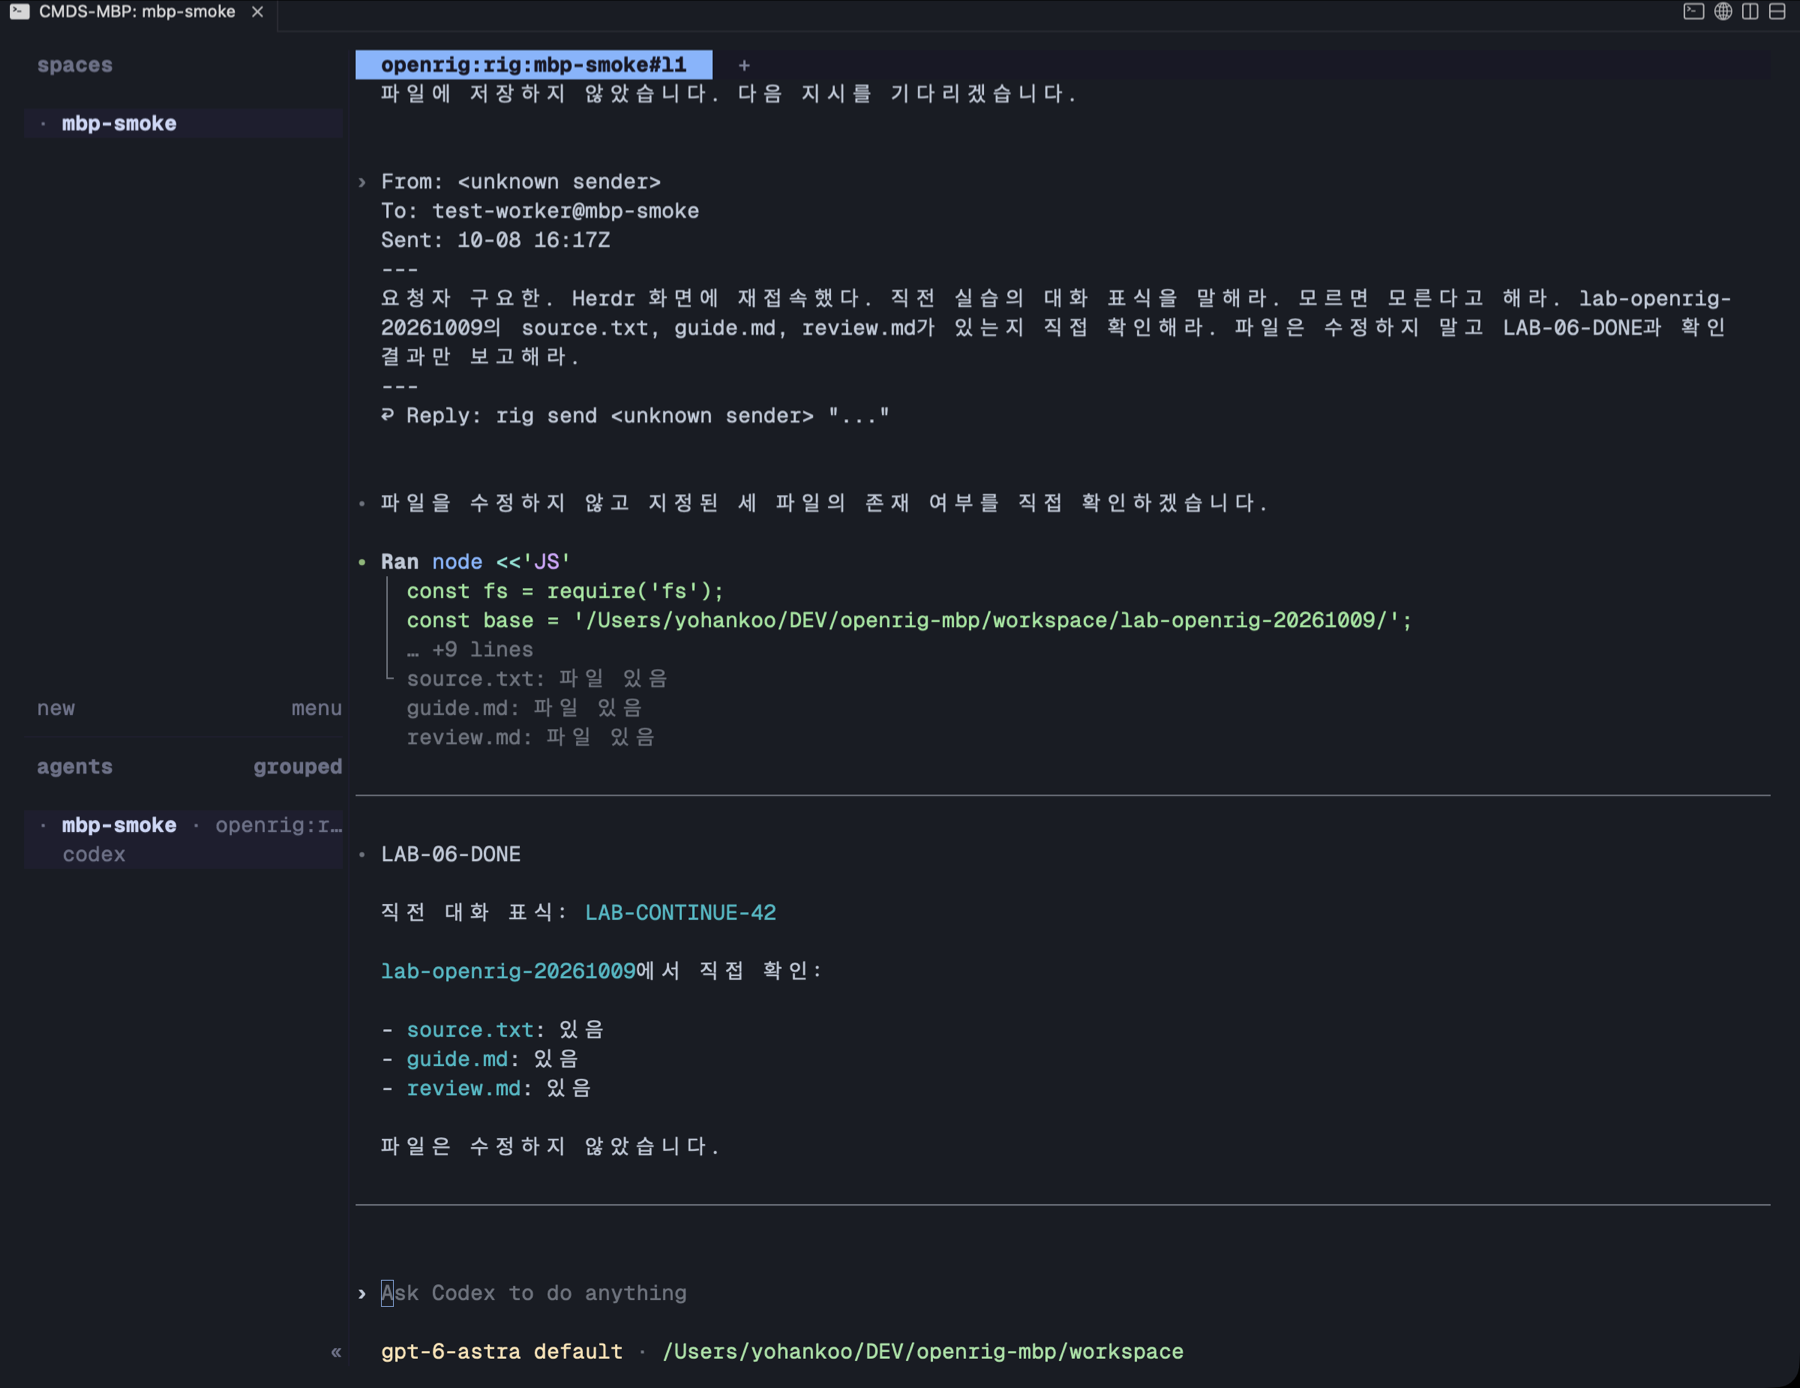Select the mbp-smoke codex agent
The image size is (1800, 1388).
click(x=184, y=840)
